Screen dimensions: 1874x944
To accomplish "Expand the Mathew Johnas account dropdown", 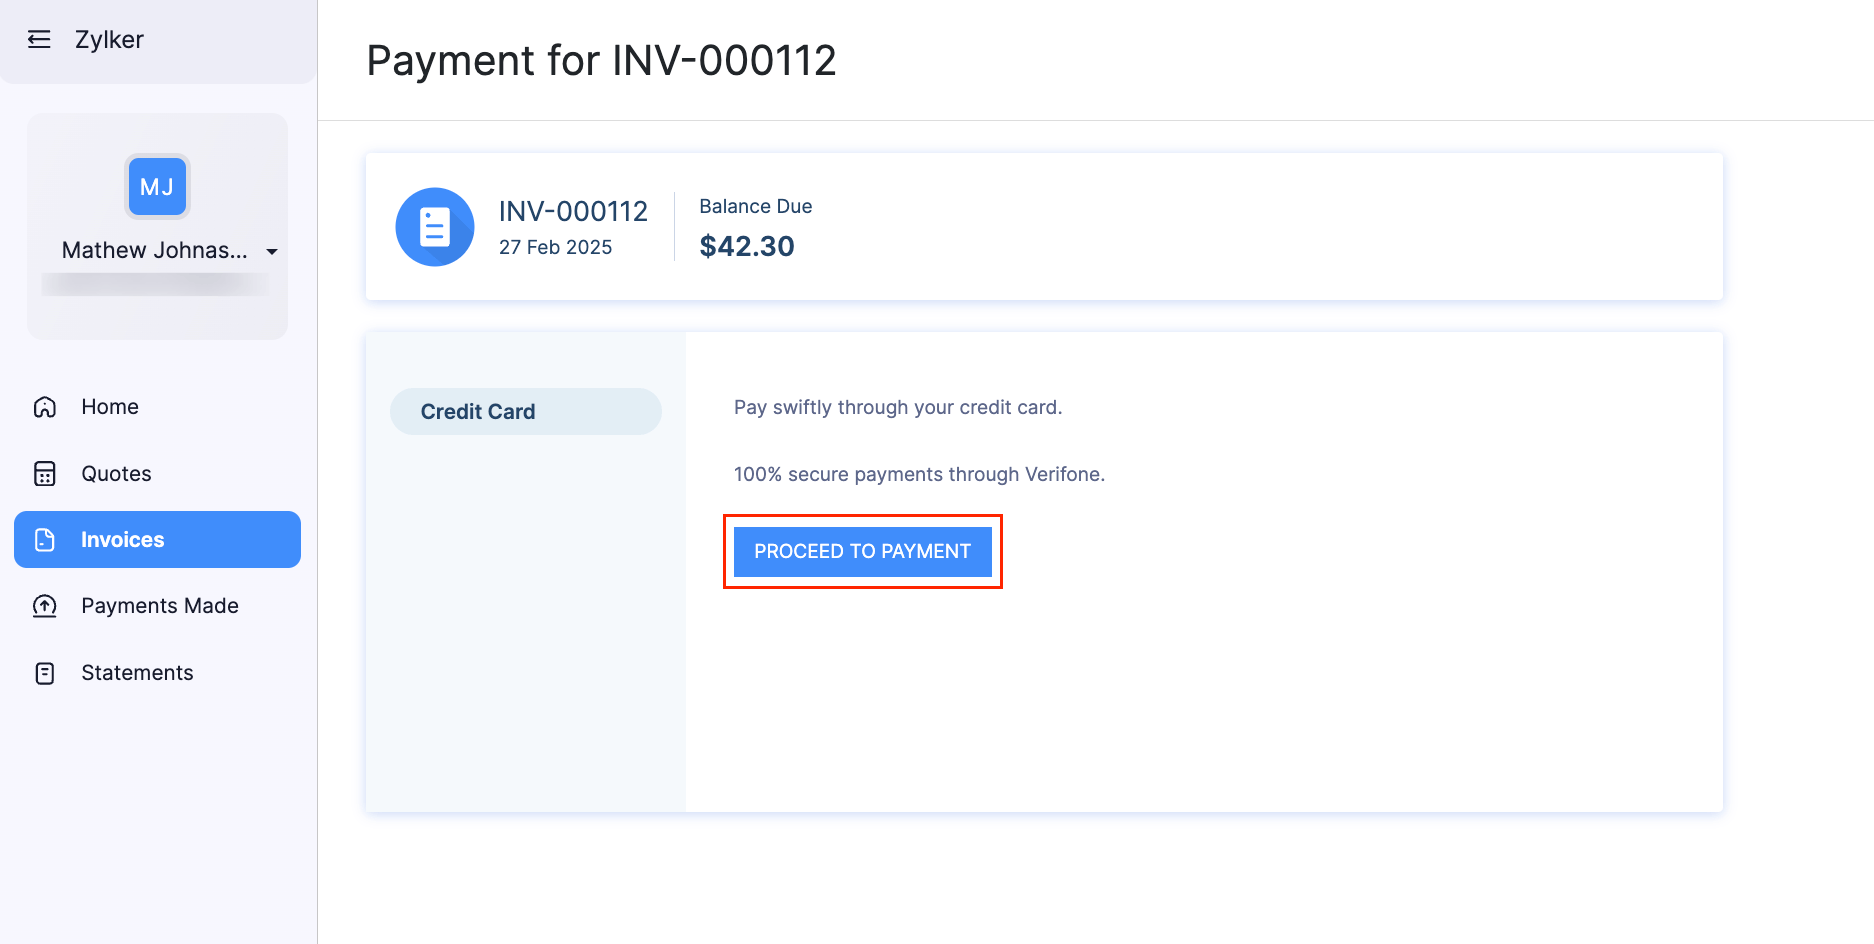I will [271, 252].
